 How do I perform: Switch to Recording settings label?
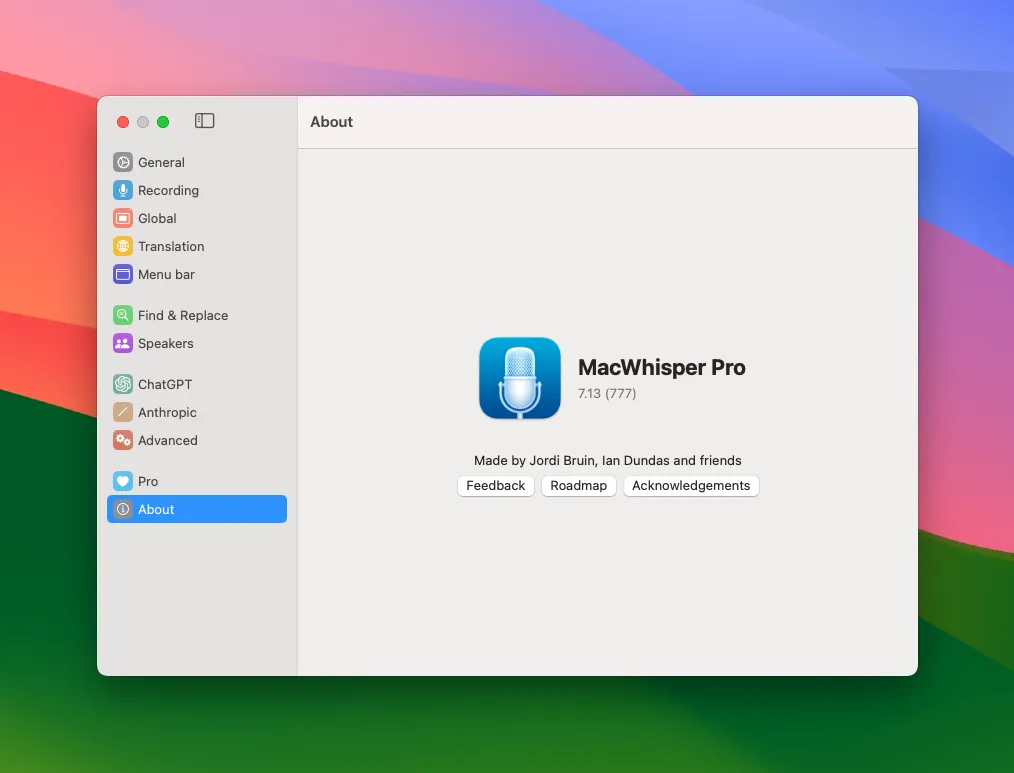click(x=168, y=190)
